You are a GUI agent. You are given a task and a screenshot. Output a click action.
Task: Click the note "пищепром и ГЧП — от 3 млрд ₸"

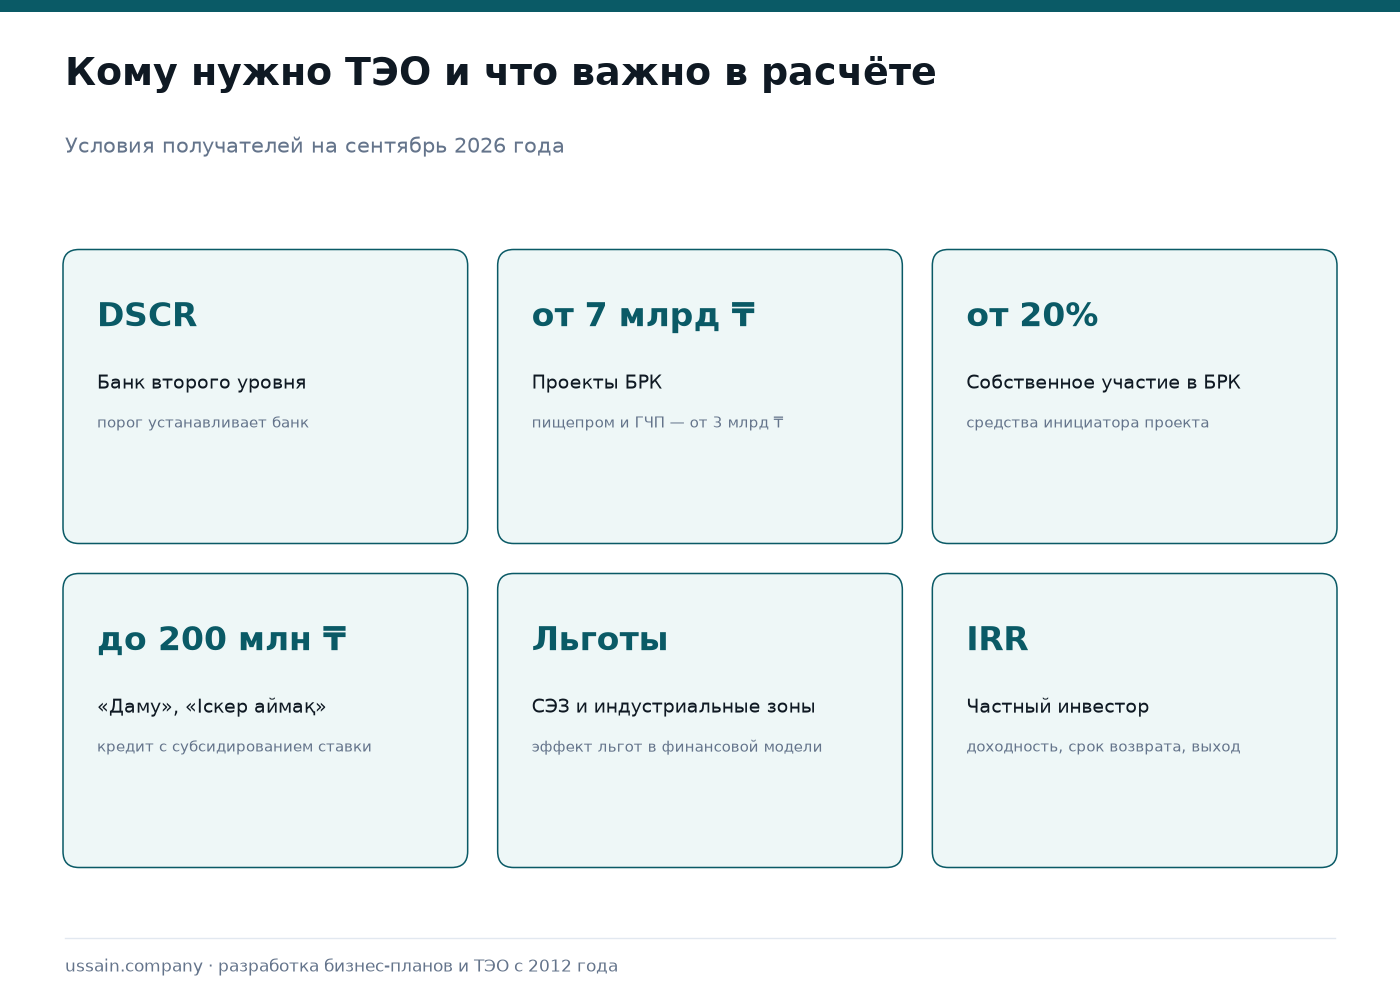[x=657, y=423]
